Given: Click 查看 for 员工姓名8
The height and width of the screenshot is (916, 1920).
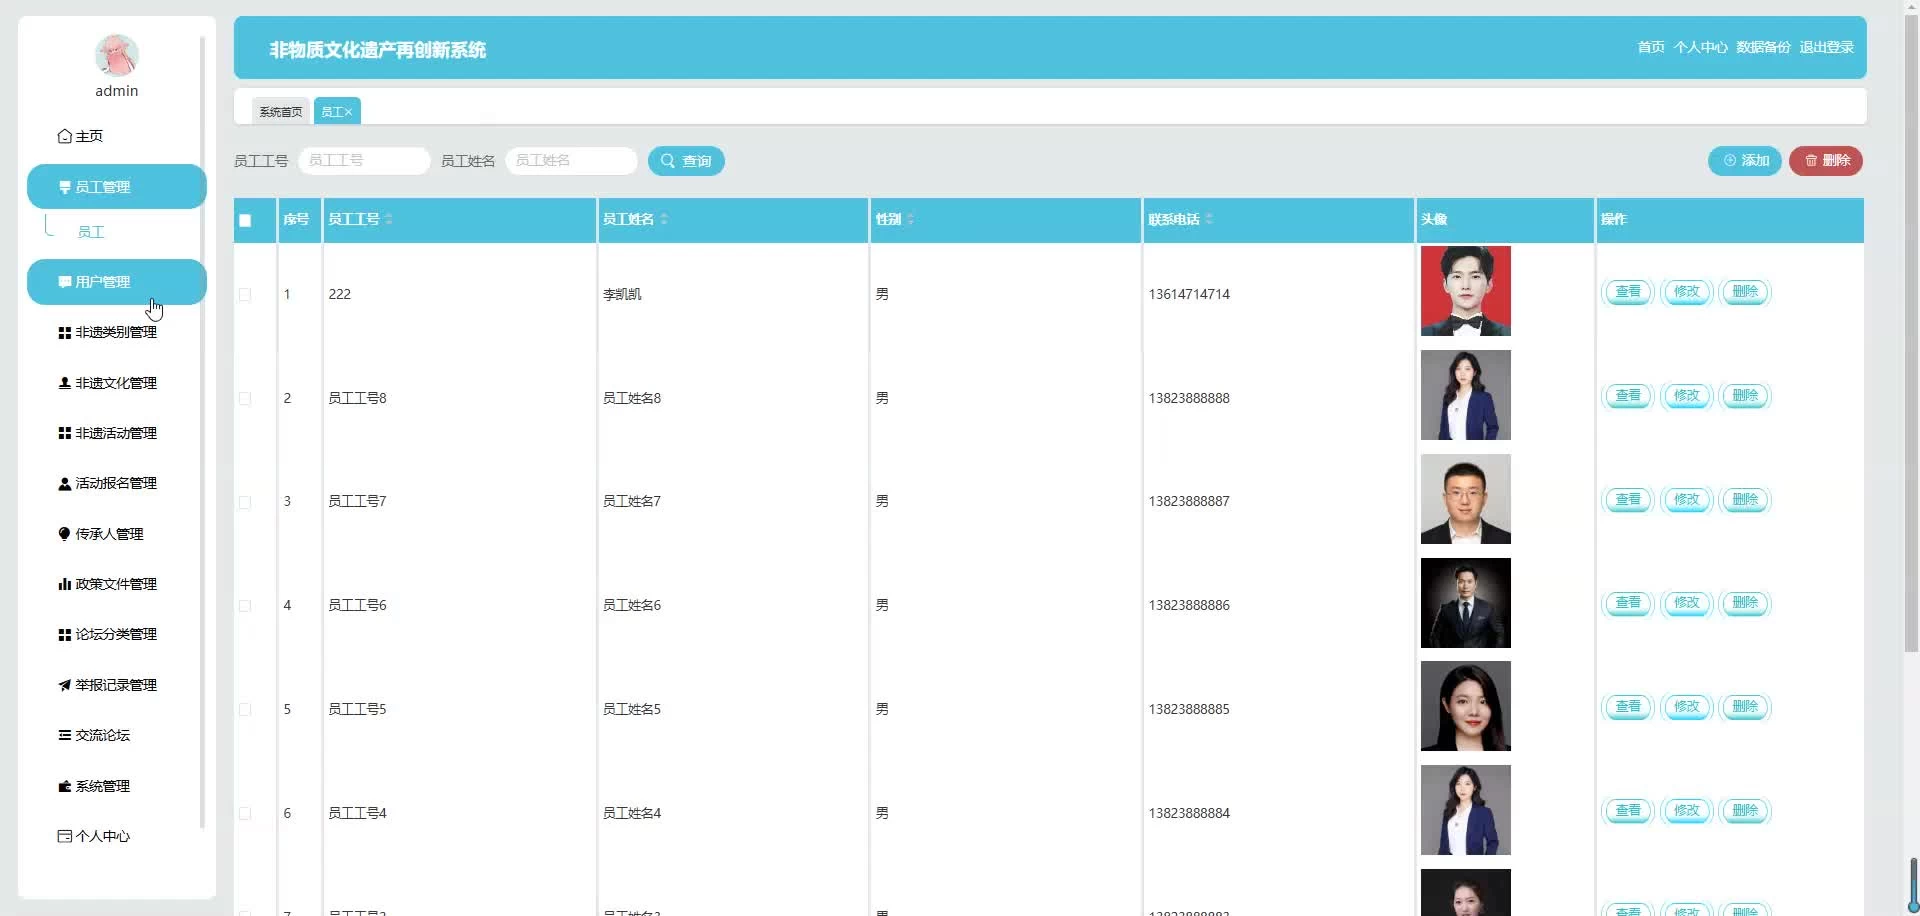Looking at the screenshot, I should (x=1628, y=396).
